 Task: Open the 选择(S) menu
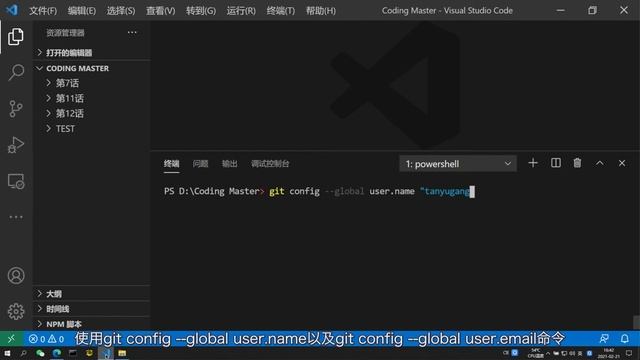121,11
